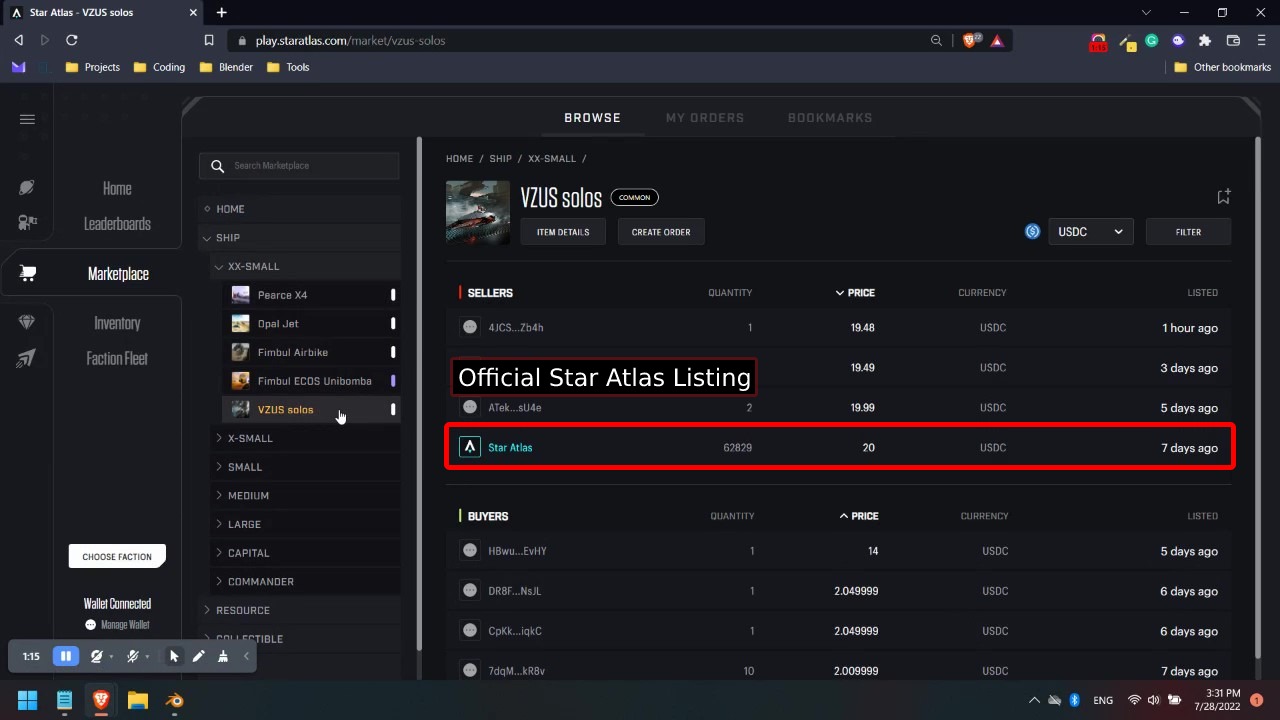Bookmark this page in the address bar

click(x=209, y=40)
